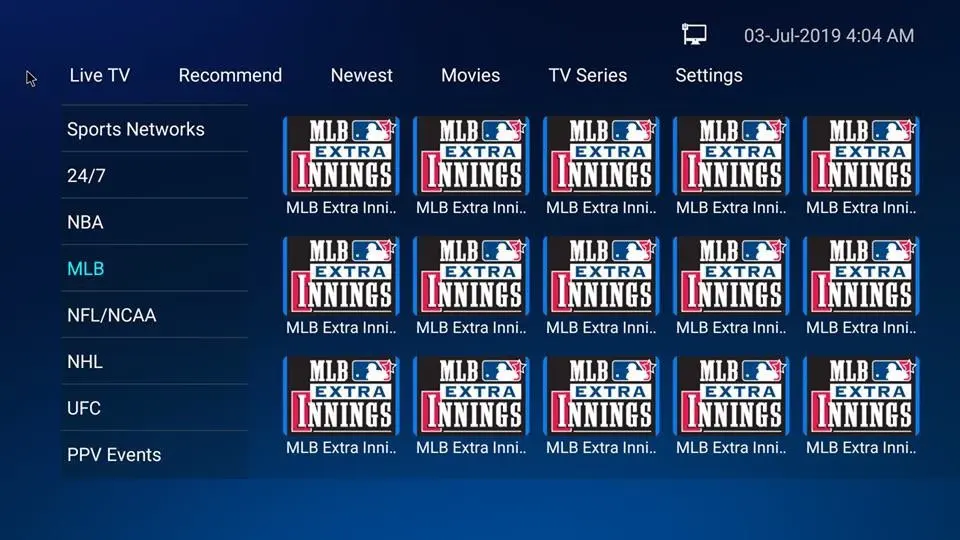Choose the NHL category

155,362
